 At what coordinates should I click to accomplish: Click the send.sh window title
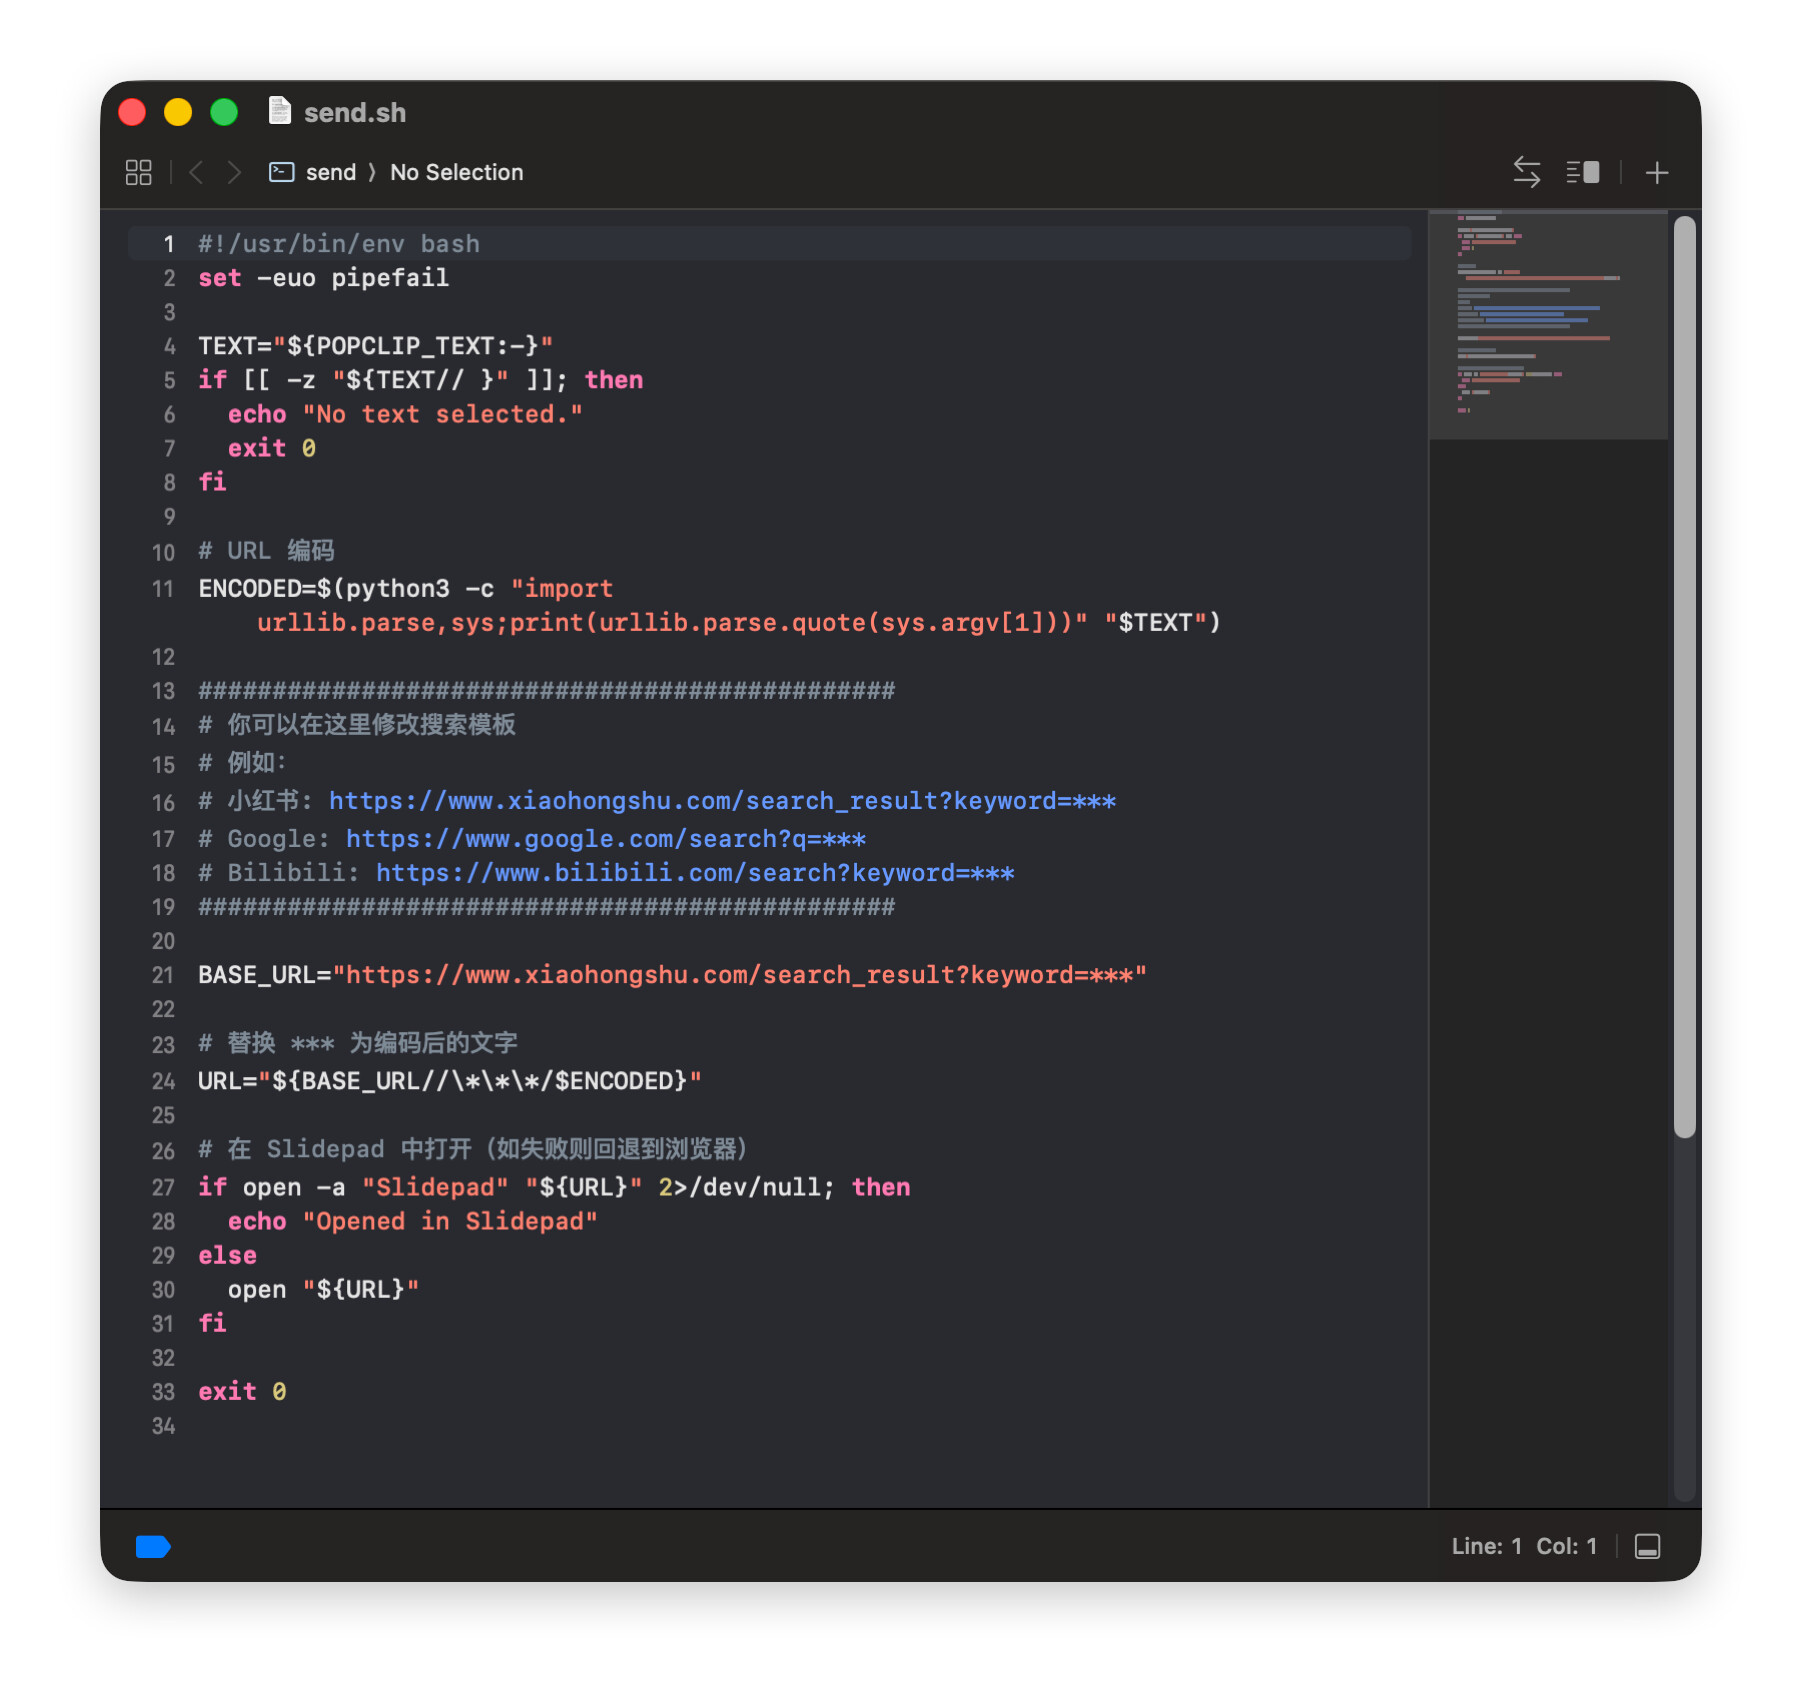tap(354, 112)
